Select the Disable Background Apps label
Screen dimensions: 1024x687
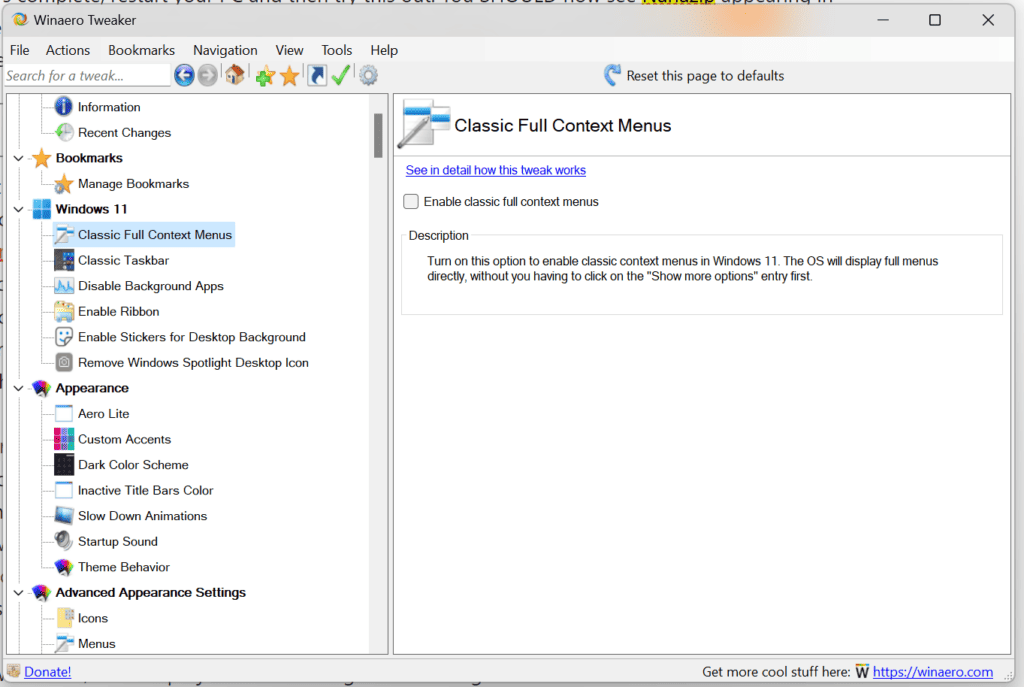coord(151,285)
